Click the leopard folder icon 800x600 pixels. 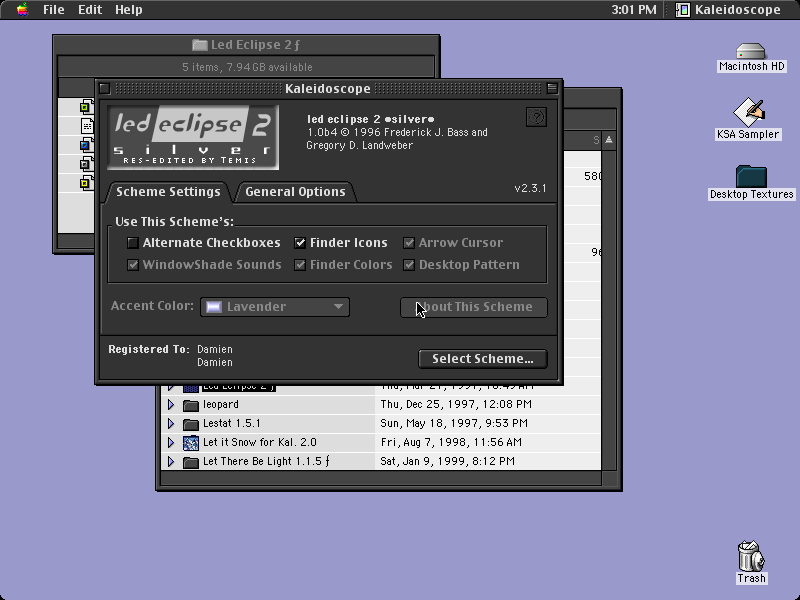[x=190, y=405]
